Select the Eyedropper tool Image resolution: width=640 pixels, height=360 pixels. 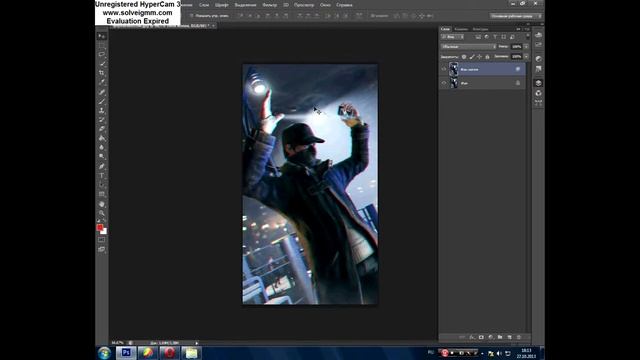102,82
